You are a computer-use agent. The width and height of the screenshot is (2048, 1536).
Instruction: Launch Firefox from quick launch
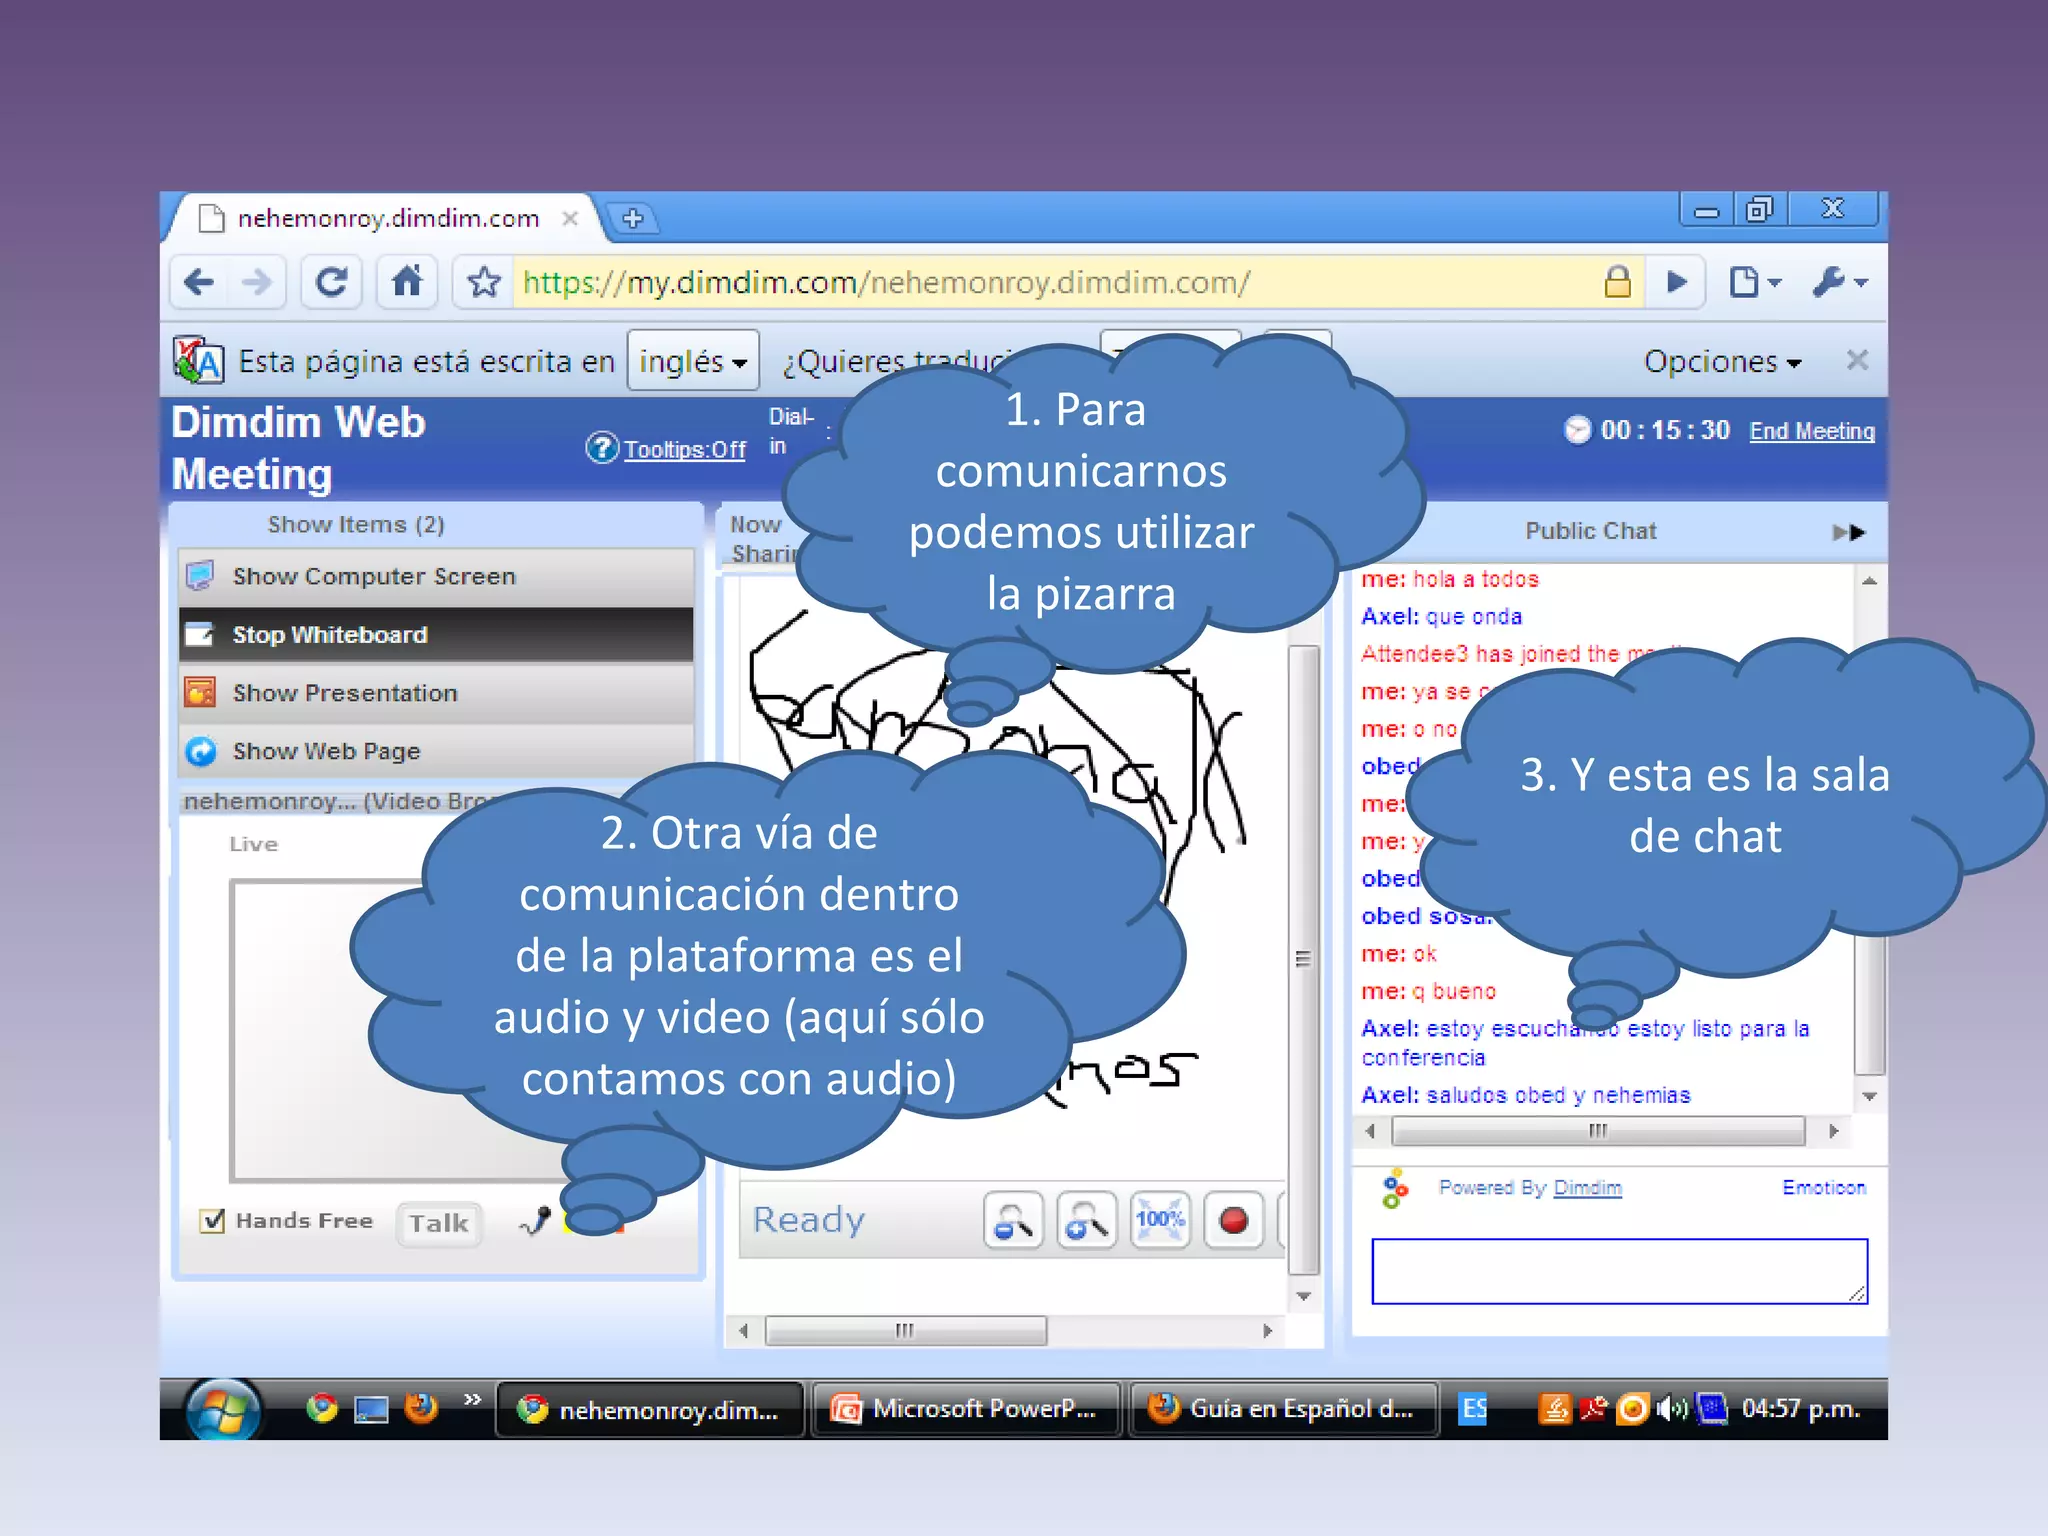[x=421, y=1409]
